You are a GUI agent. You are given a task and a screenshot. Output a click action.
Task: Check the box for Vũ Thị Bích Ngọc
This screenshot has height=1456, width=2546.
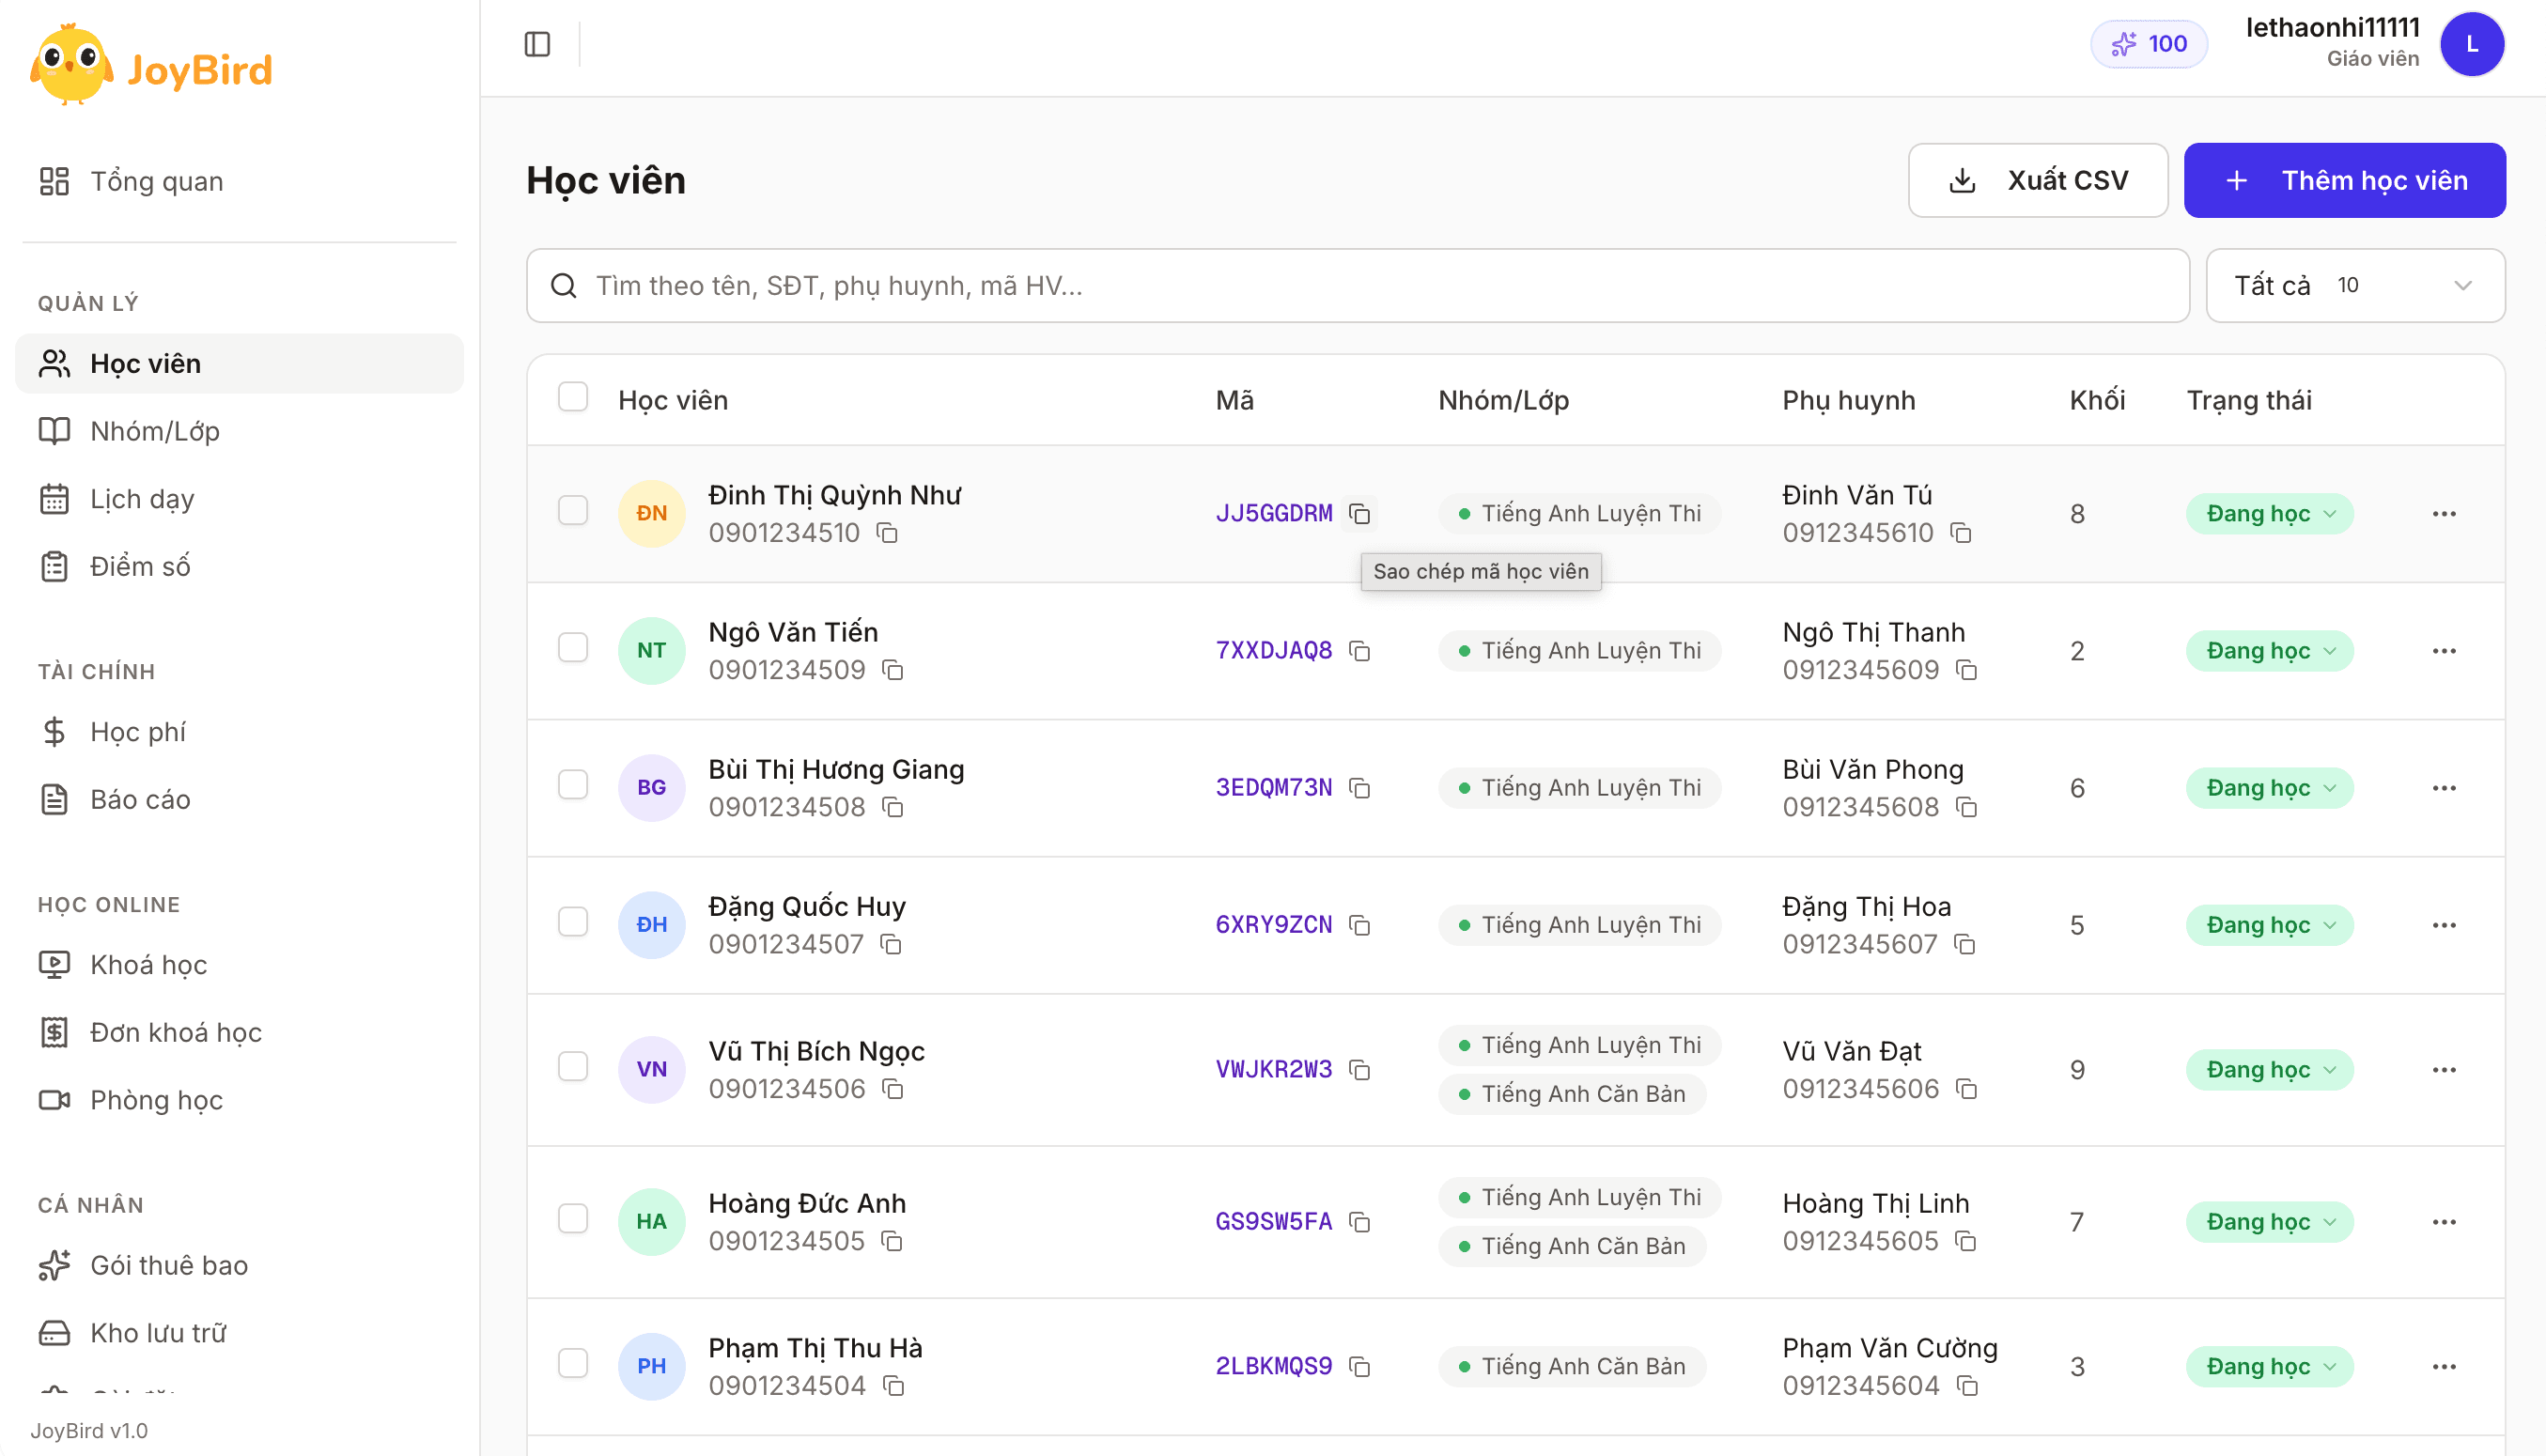pyautogui.click(x=573, y=1066)
